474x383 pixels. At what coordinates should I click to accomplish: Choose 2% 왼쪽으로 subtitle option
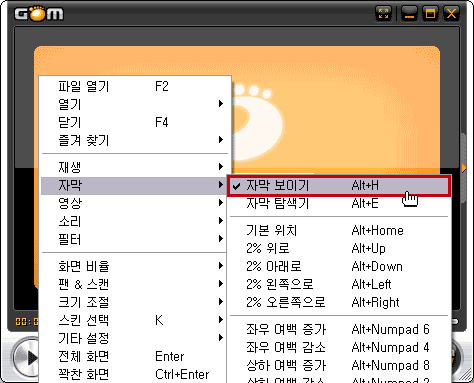(x=339, y=284)
